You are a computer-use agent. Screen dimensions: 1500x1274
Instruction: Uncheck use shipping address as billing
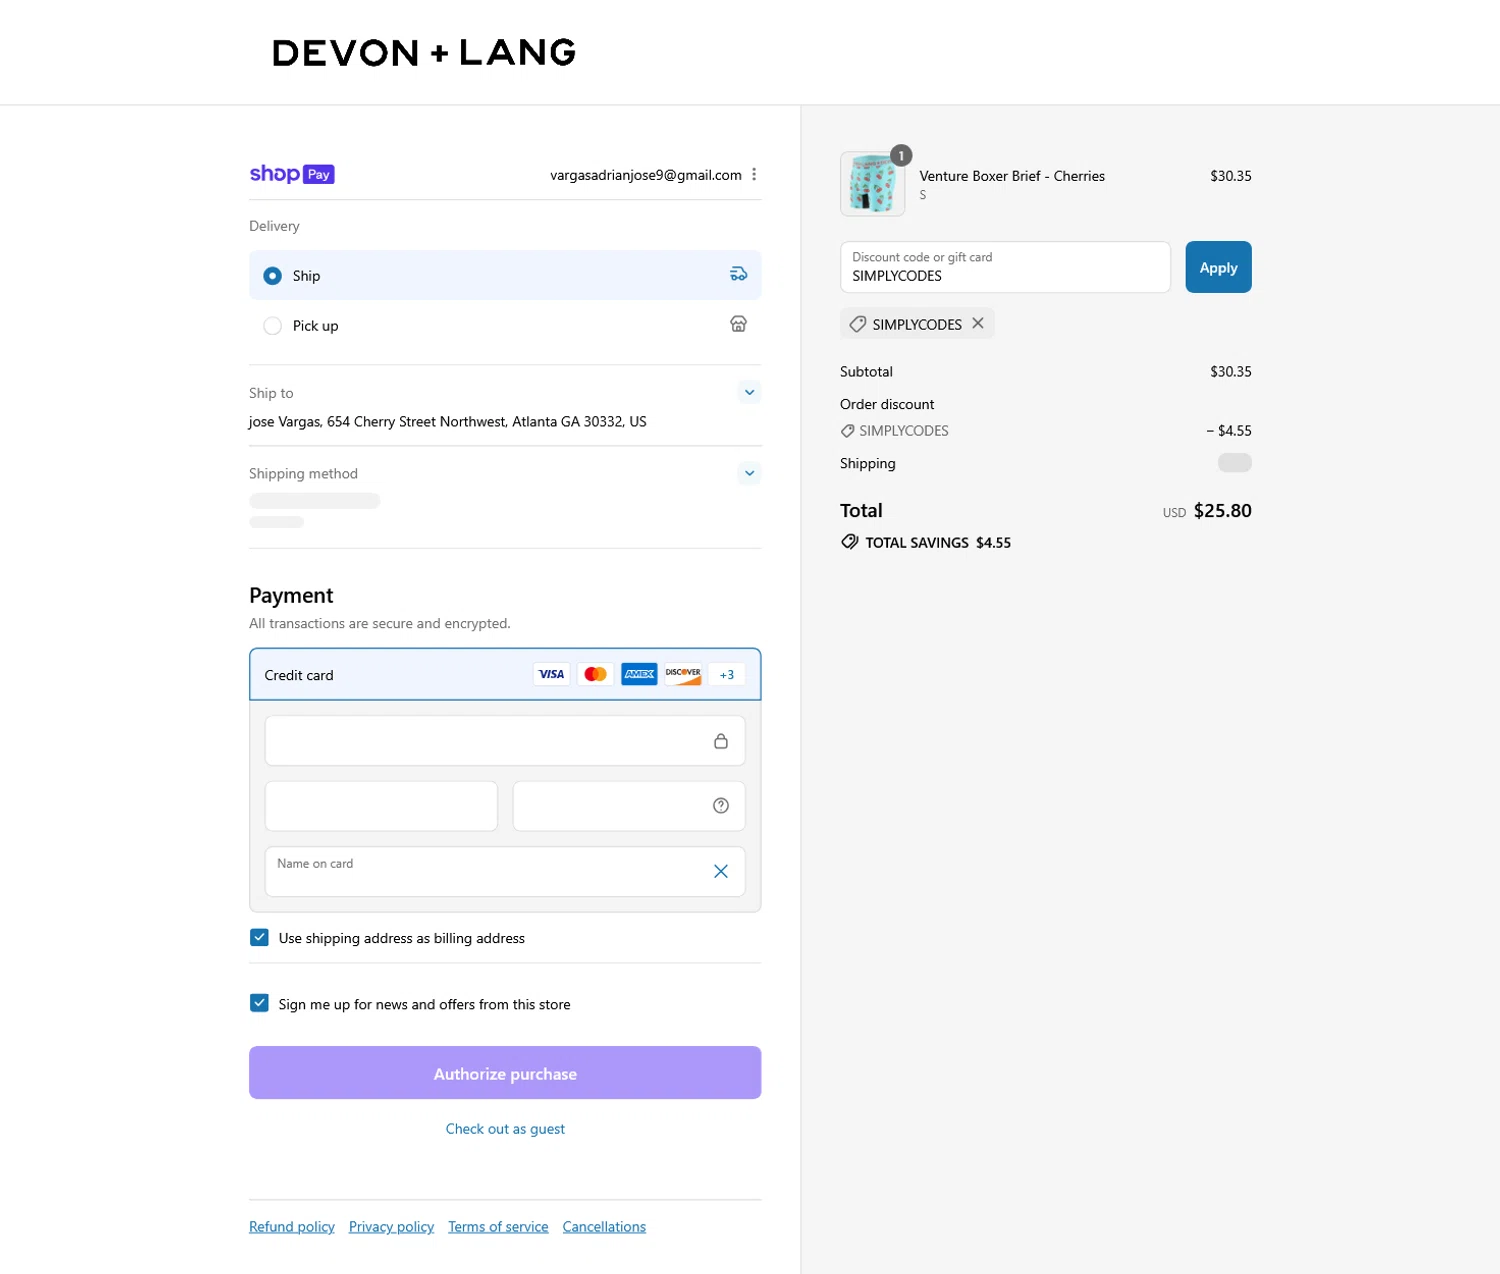click(x=259, y=937)
